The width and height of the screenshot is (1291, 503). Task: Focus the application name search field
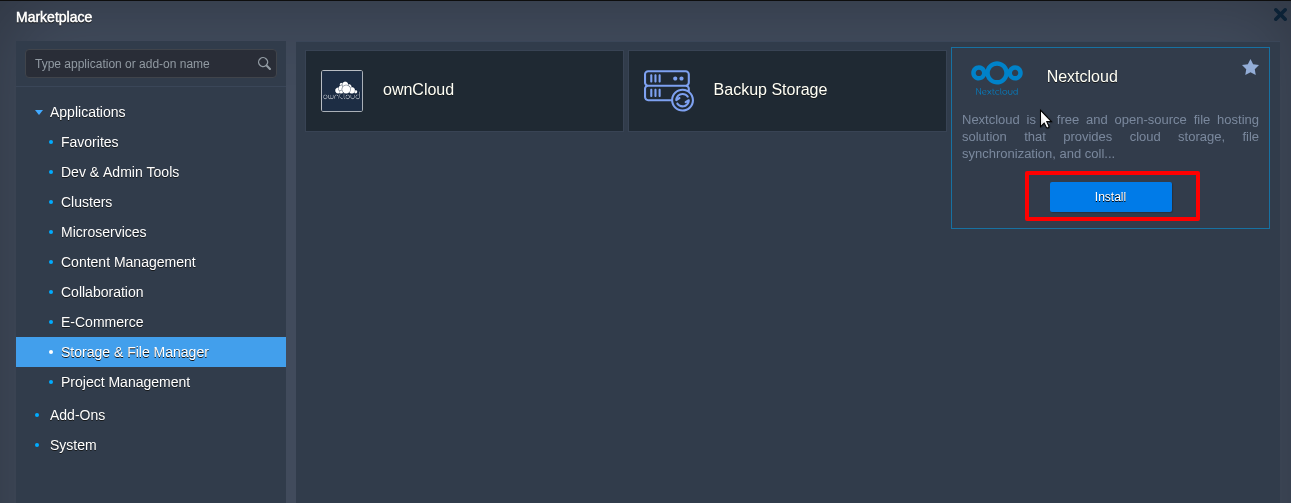[x=140, y=64]
